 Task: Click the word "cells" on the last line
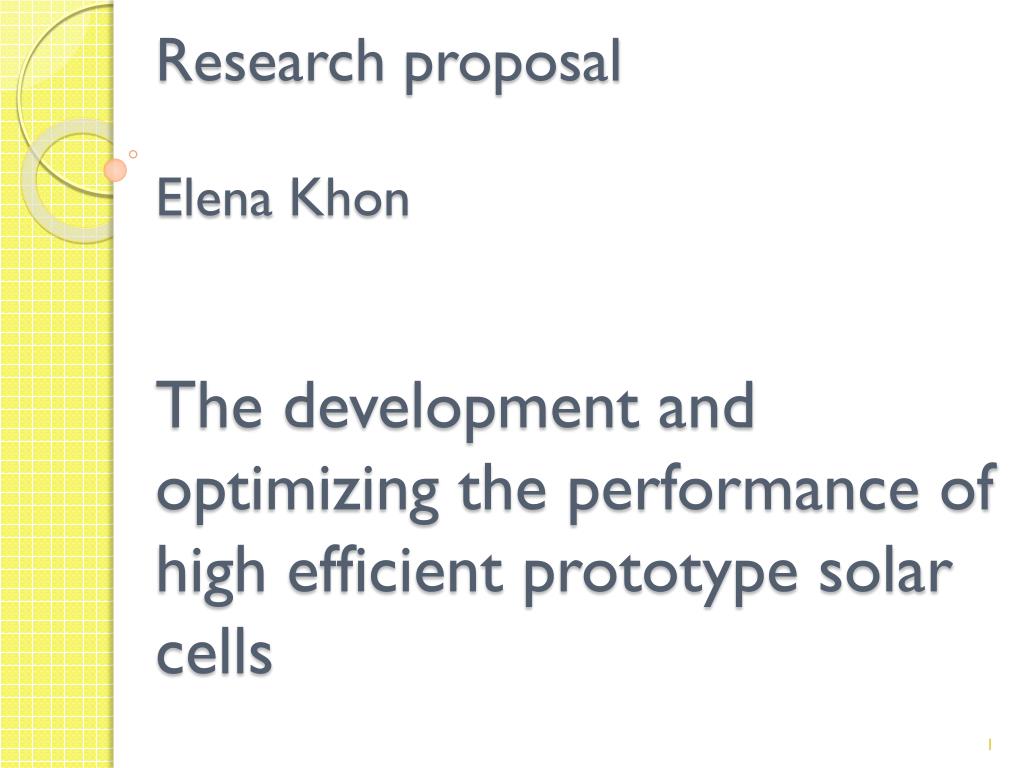[214, 652]
